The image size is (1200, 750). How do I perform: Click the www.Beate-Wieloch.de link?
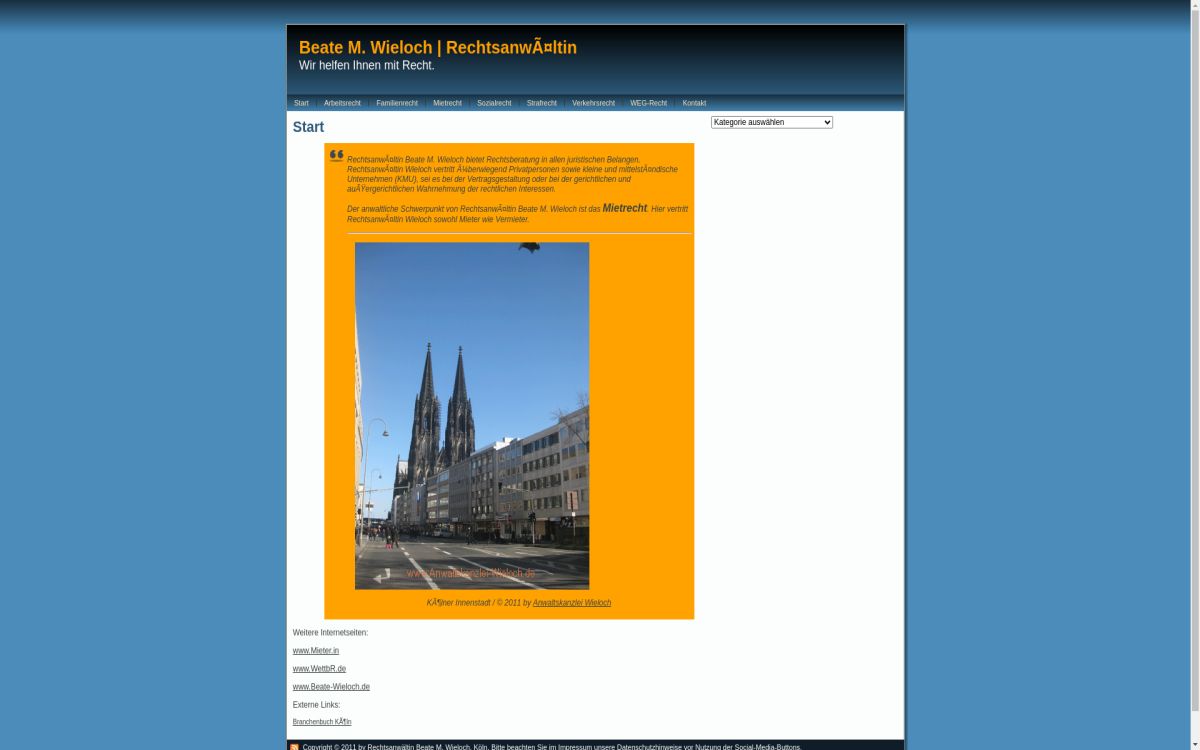tap(331, 686)
